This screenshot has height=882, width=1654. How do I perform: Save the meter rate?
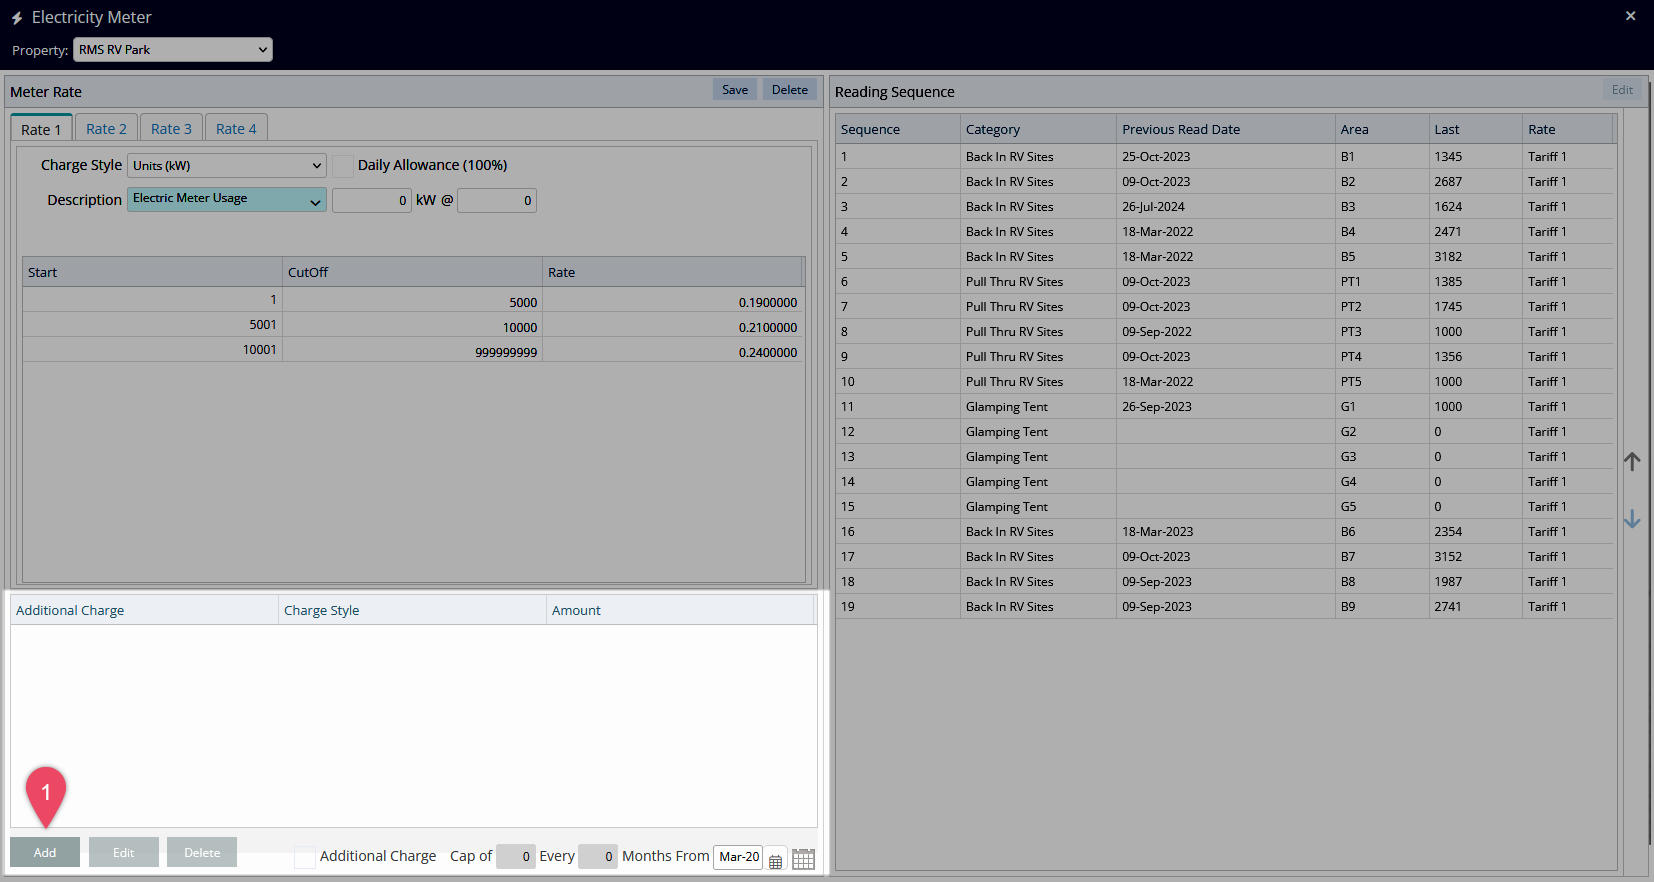click(735, 90)
